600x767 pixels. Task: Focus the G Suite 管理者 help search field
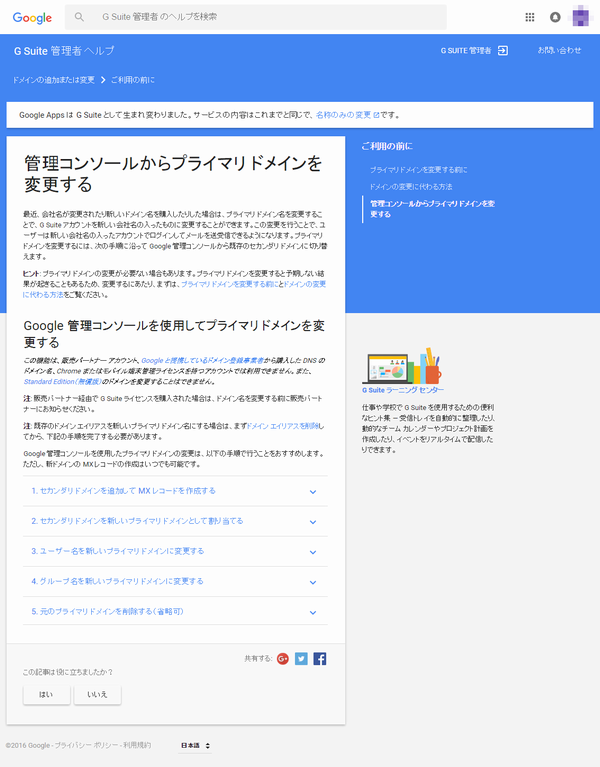256,17
